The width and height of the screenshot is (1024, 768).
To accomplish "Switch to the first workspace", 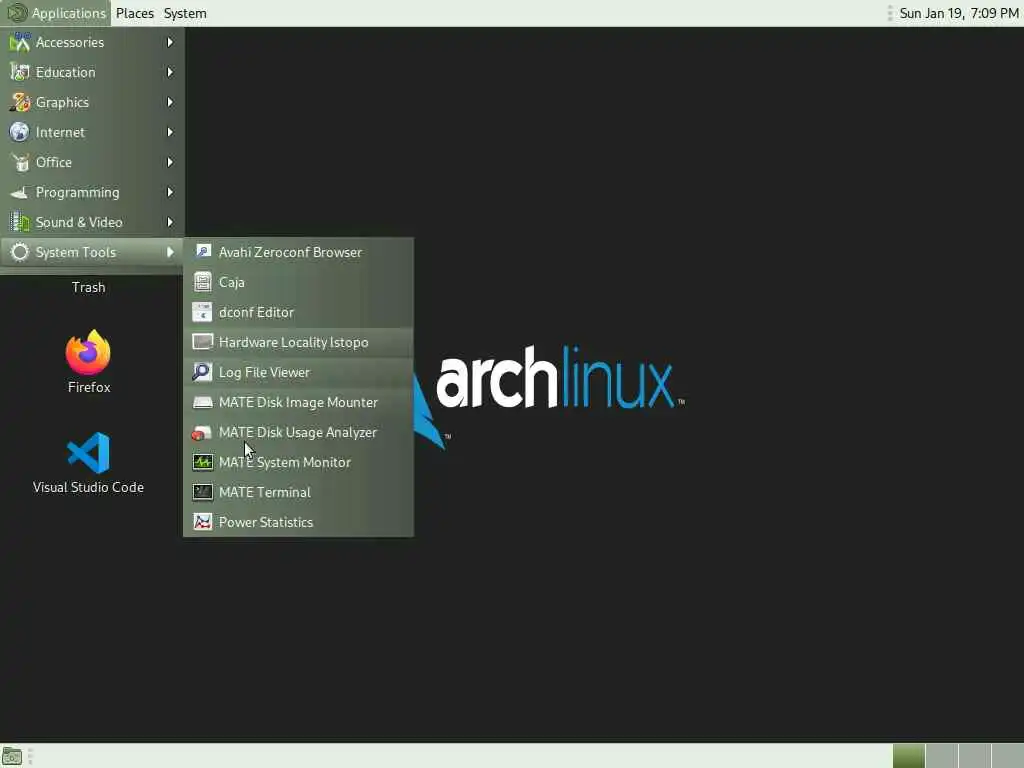I will [x=908, y=756].
